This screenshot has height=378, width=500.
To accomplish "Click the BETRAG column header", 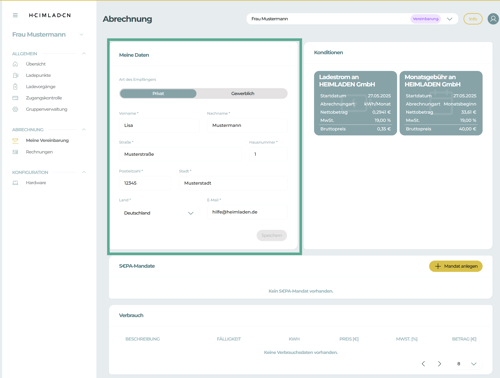I will coord(464,339).
